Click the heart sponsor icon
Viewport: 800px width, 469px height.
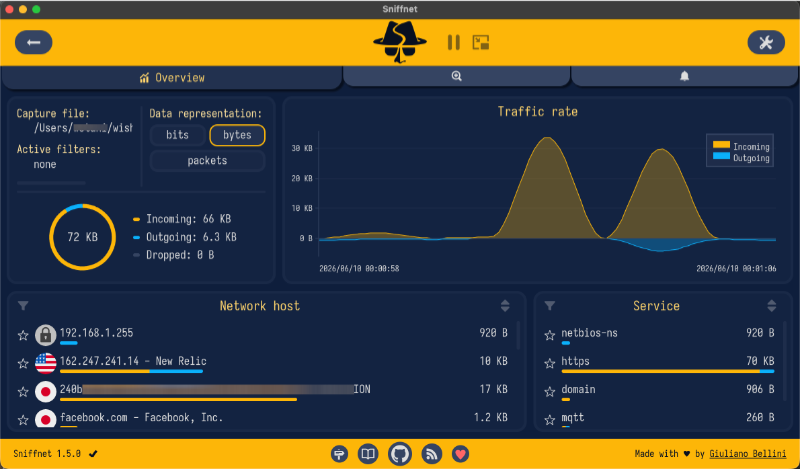[x=460, y=454]
